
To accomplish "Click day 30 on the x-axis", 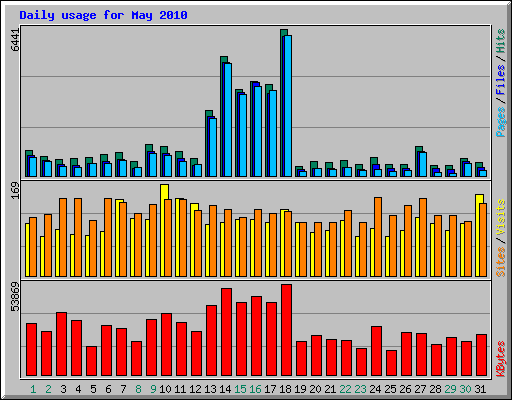I will (465, 389).
